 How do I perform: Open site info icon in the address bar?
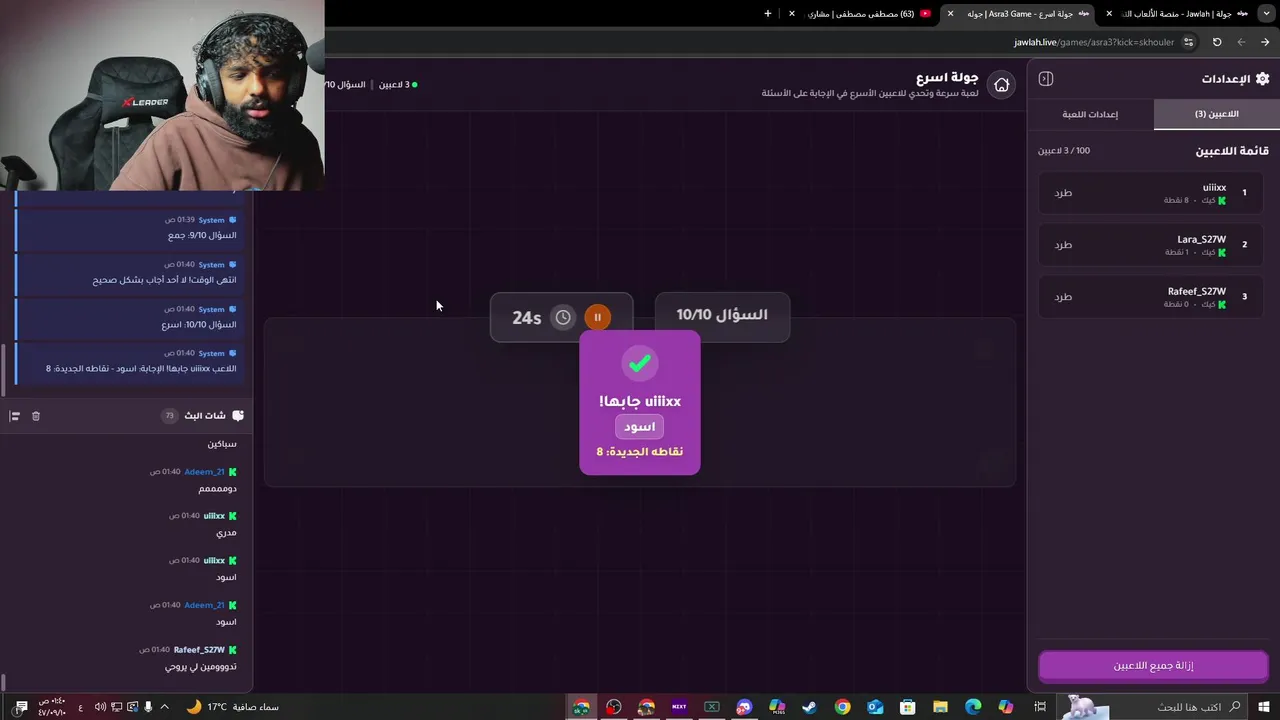tap(1189, 42)
